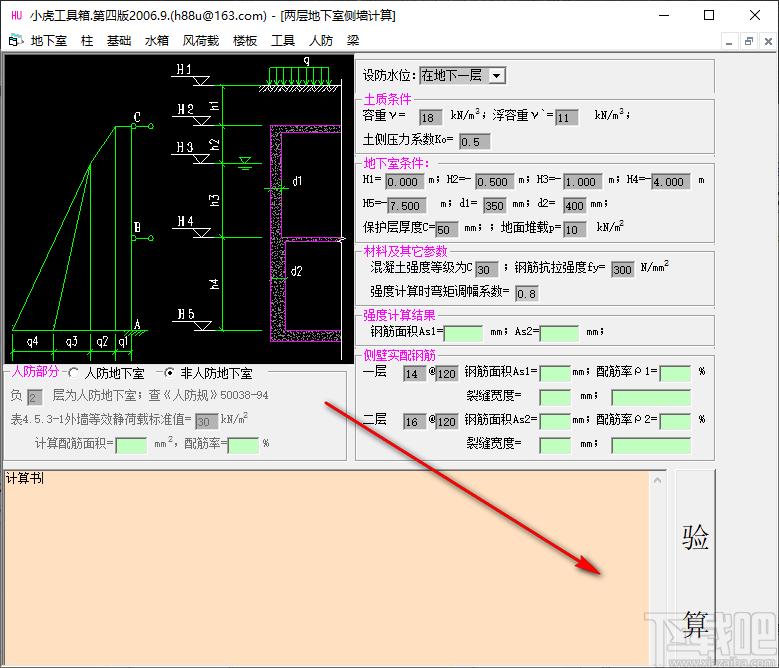Close the inner child document window
Screen dimensions: 779x668
[x=768, y=42]
